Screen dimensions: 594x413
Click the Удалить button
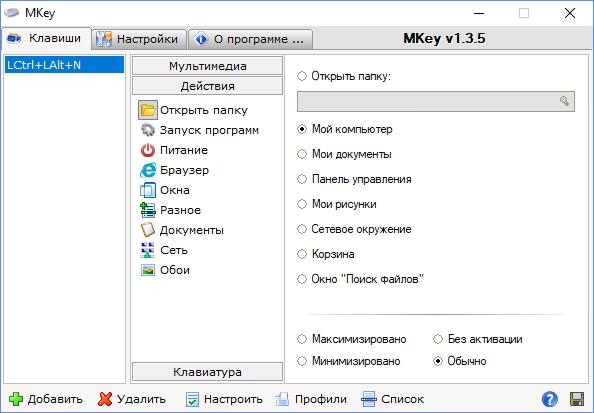point(131,399)
